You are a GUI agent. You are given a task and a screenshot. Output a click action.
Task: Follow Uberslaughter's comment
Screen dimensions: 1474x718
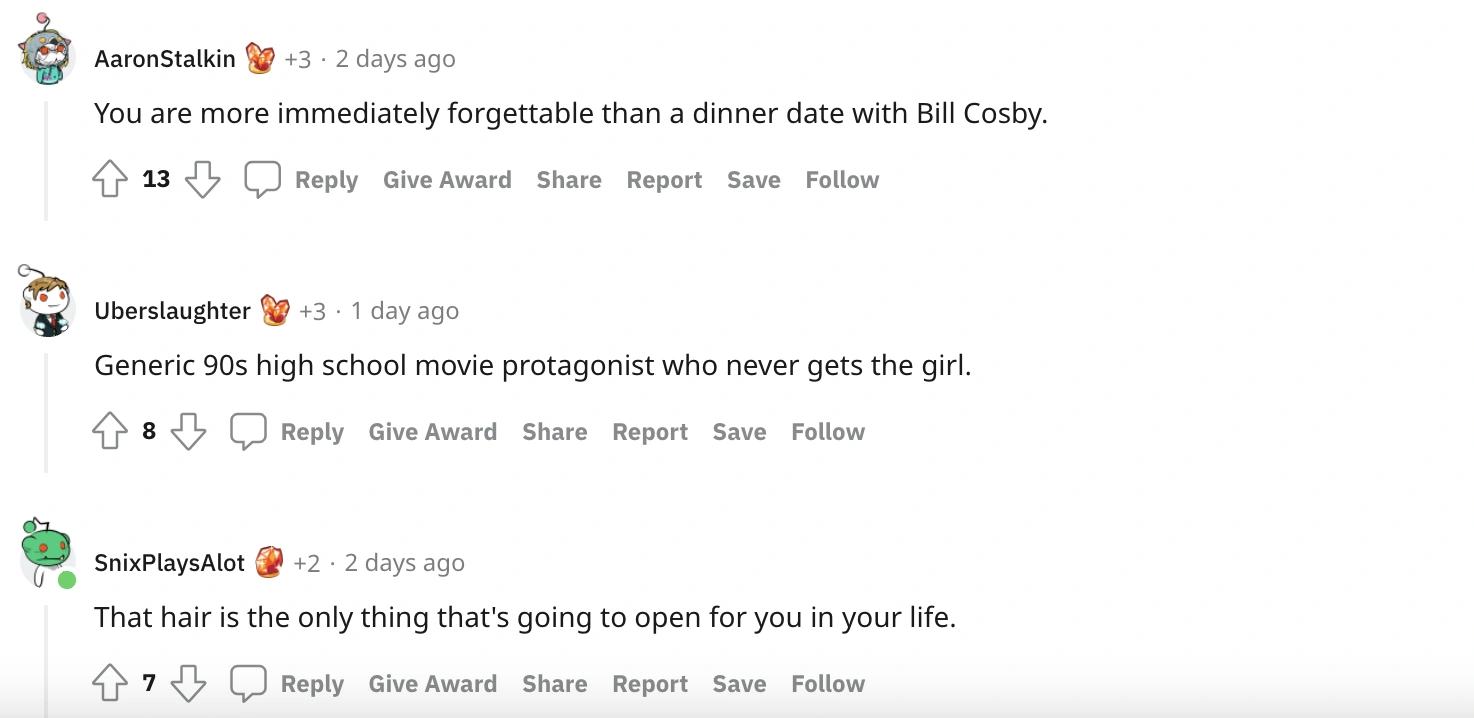828,432
